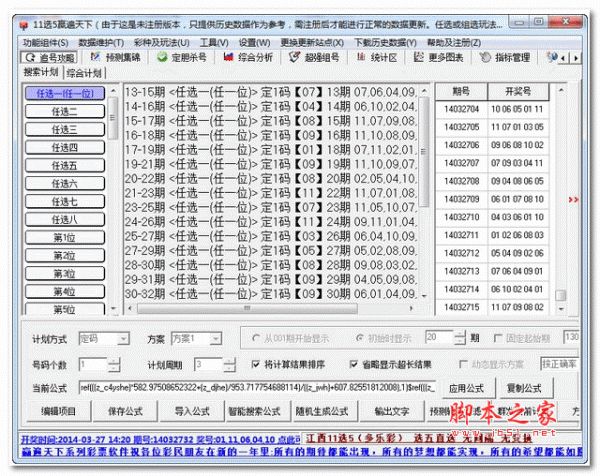The height and width of the screenshot is (476, 600).
Task: Adjust the 计划周期 stepper arrows
Action: point(229,365)
